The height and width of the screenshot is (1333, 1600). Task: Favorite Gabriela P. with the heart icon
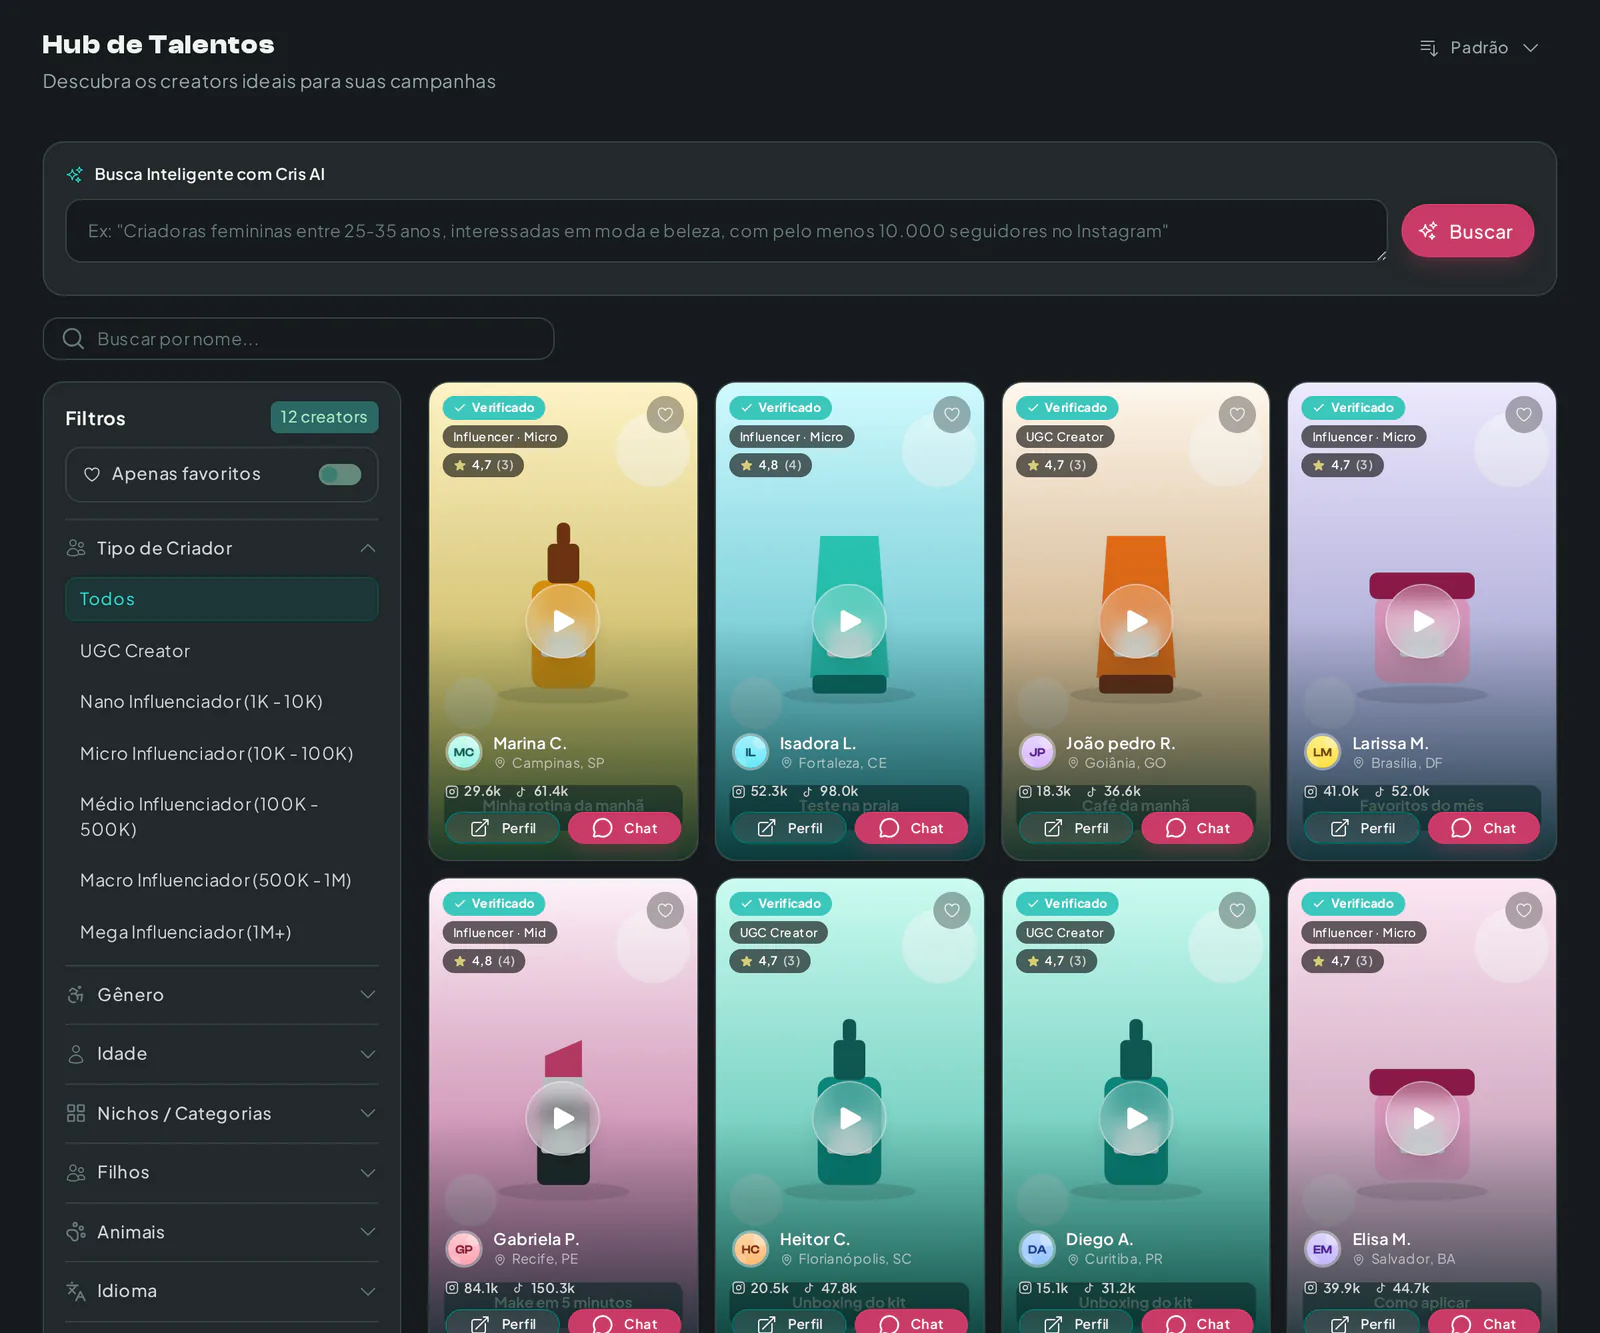click(665, 911)
